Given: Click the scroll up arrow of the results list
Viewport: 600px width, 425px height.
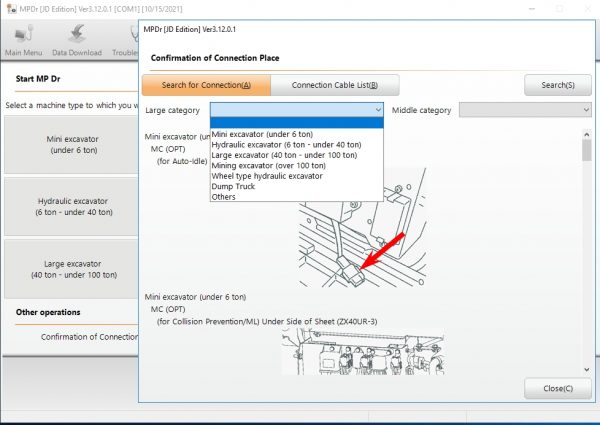Looking at the screenshot, I should tap(586, 134).
